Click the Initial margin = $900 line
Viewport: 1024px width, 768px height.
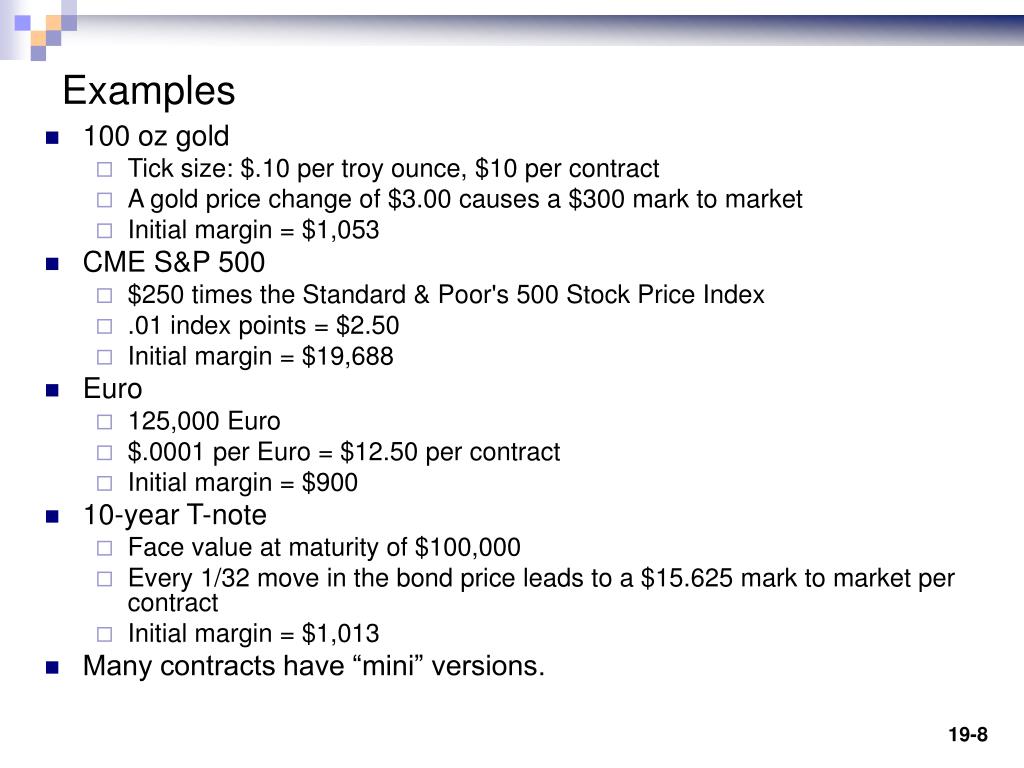(x=243, y=483)
